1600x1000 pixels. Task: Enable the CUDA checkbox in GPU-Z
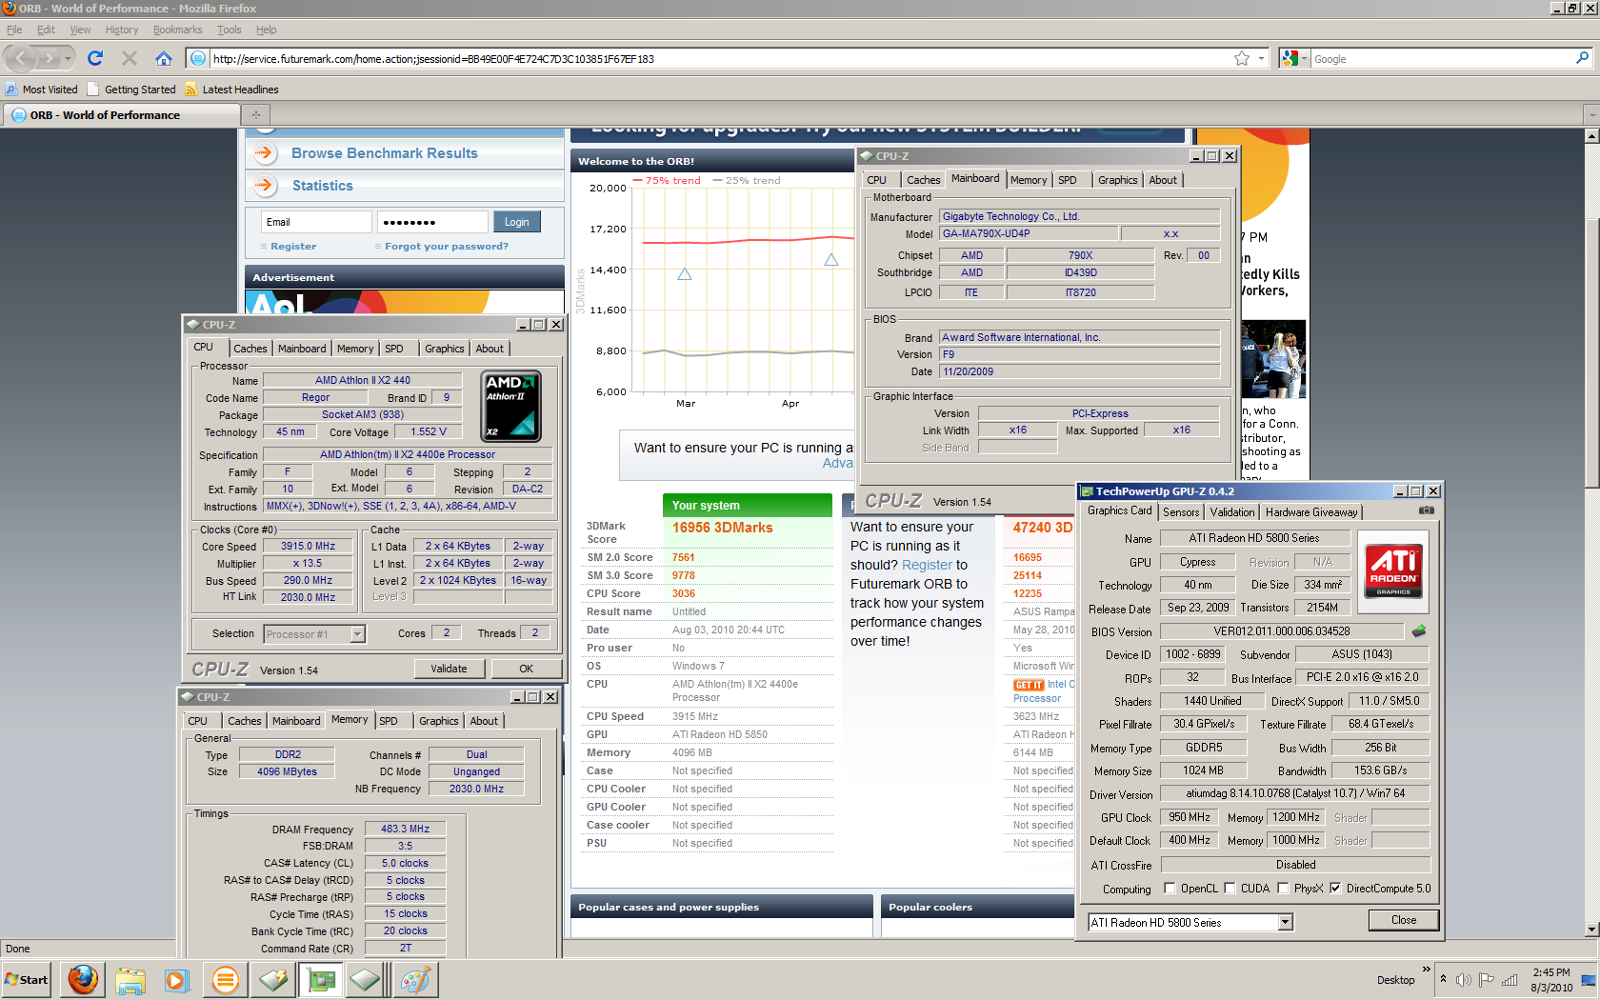(1229, 888)
